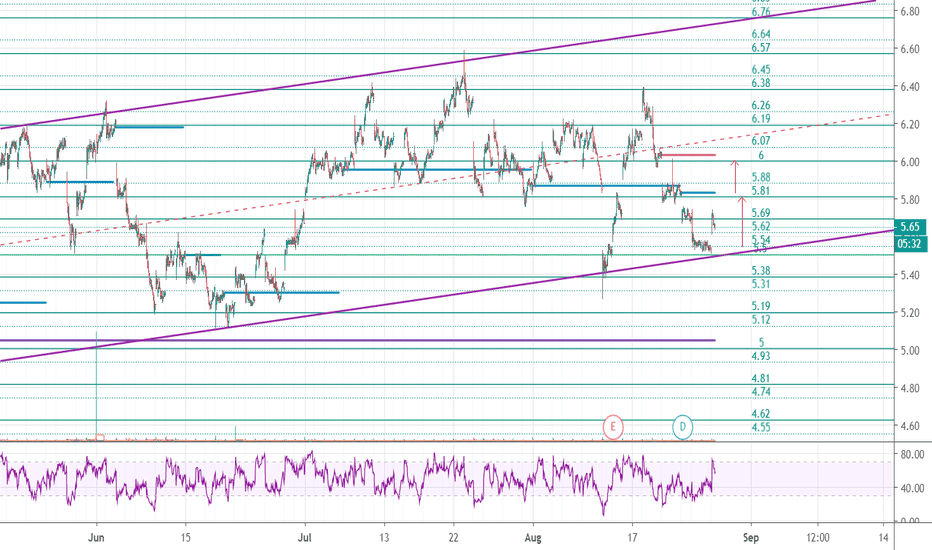The height and width of the screenshot is (550, 932).
Task: Select the 6.19 level label
Action: [x=761, y=119]
